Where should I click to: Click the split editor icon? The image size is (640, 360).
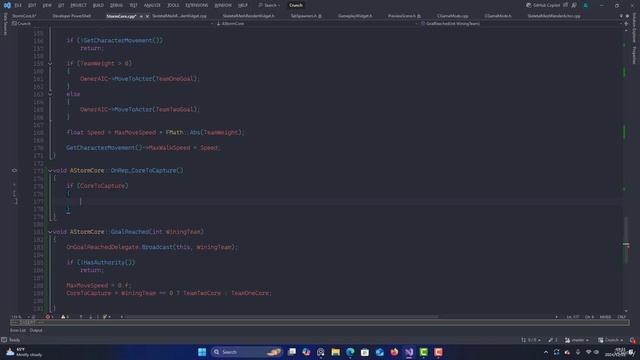point(626,24)
